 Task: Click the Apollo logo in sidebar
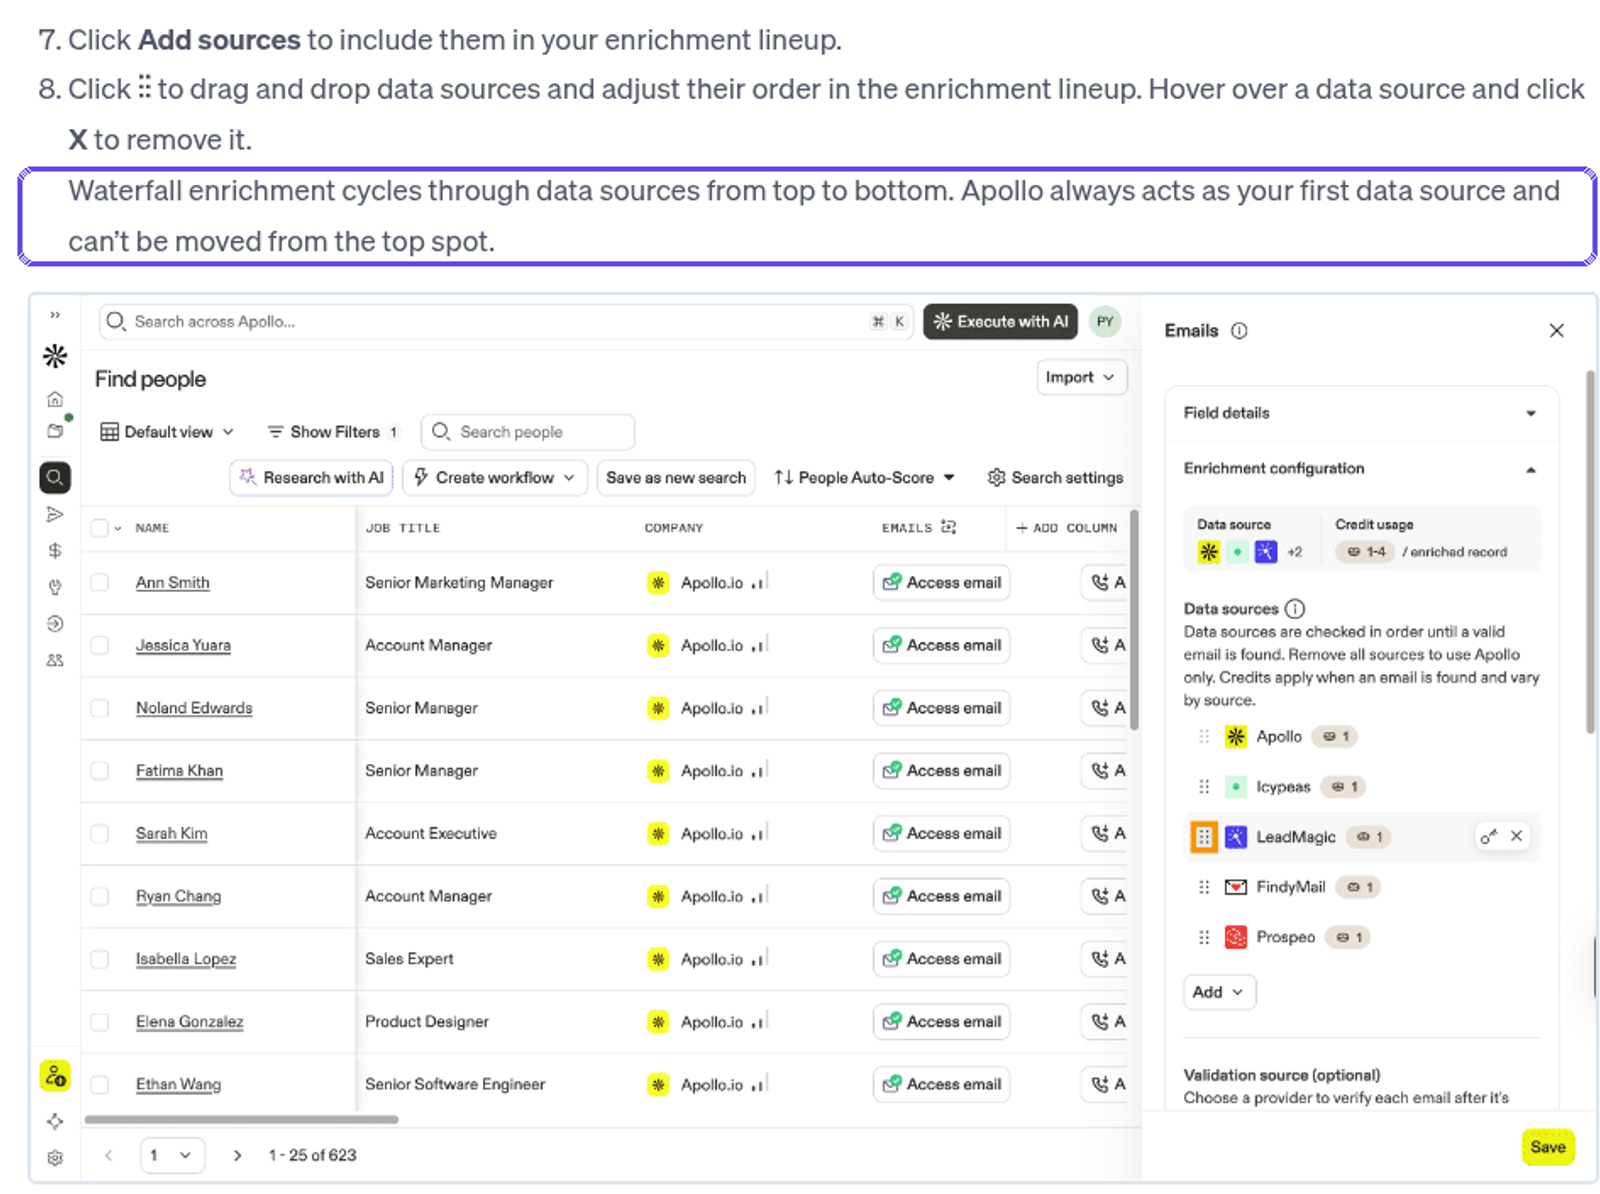[55, 356]
